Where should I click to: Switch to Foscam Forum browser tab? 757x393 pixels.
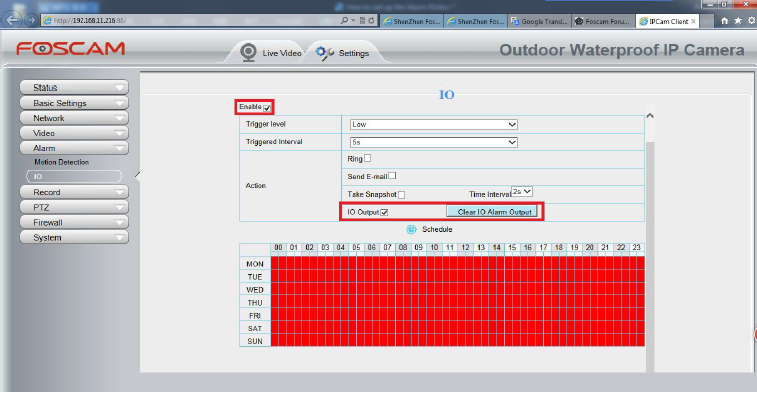click(x=603, y=21)
